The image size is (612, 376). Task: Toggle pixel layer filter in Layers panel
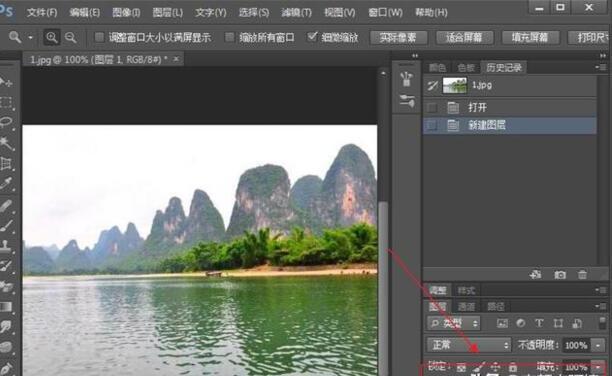pyautogui.click(x=502, y=323)
